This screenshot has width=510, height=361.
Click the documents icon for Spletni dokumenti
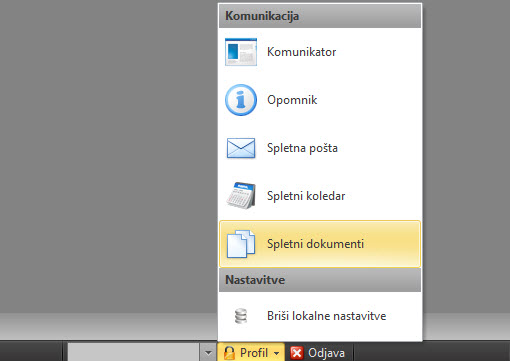pos(241,244)
